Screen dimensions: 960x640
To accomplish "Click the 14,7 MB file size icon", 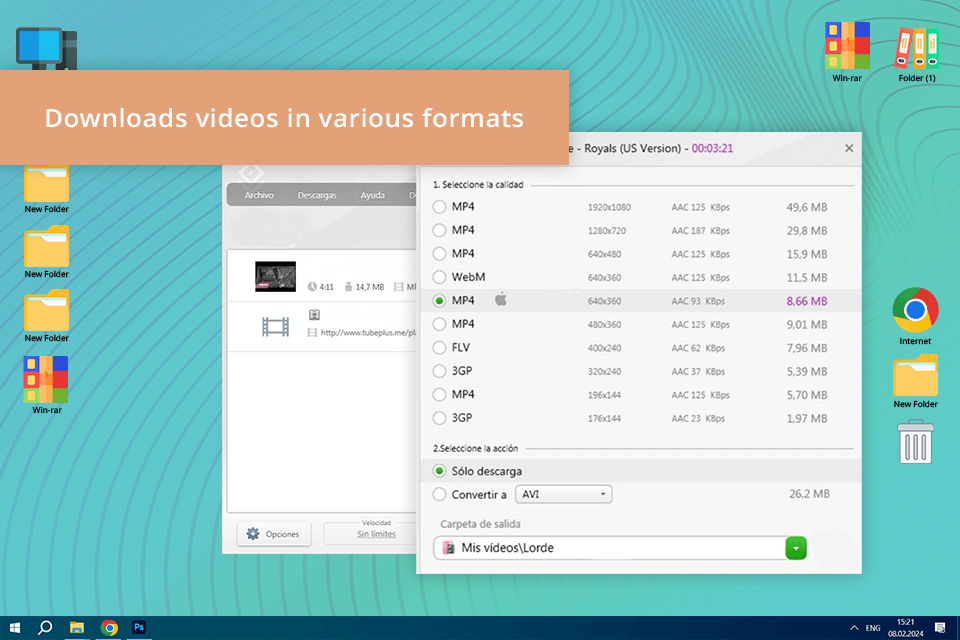I will point(348,287).
